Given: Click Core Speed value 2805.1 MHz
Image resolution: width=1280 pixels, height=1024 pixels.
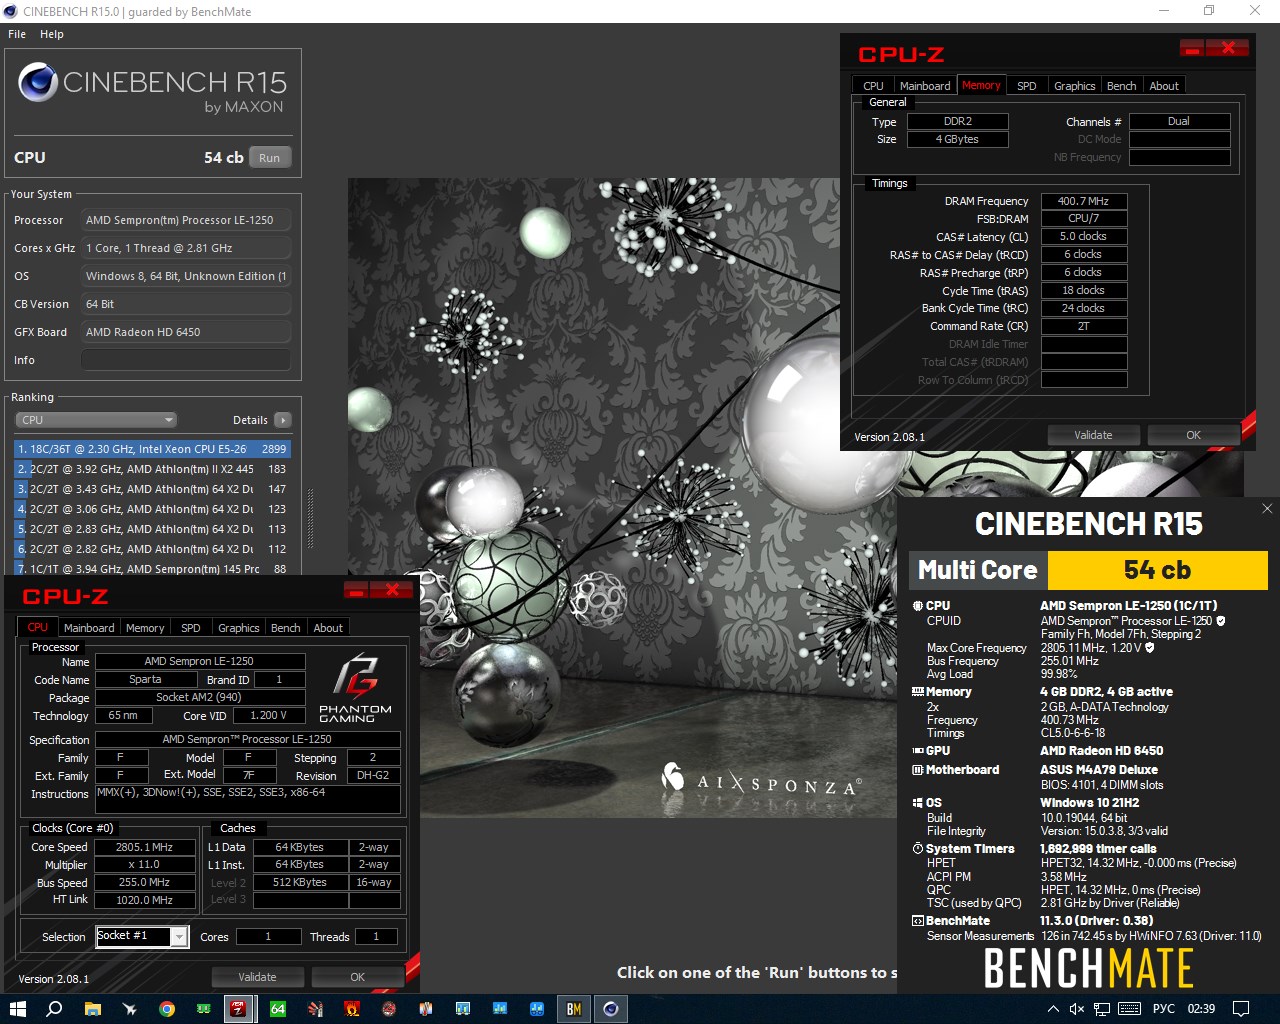Looking at the screenshot, I should point(144,847).
